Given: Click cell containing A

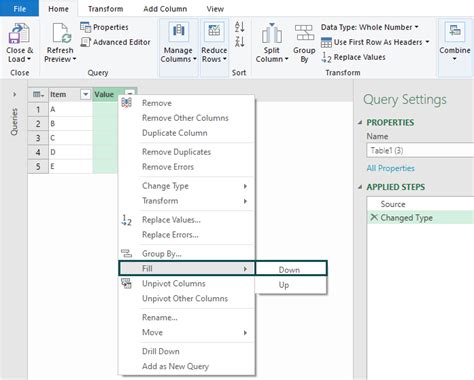Looking at the screenshot, I should [x=70, y=109].
